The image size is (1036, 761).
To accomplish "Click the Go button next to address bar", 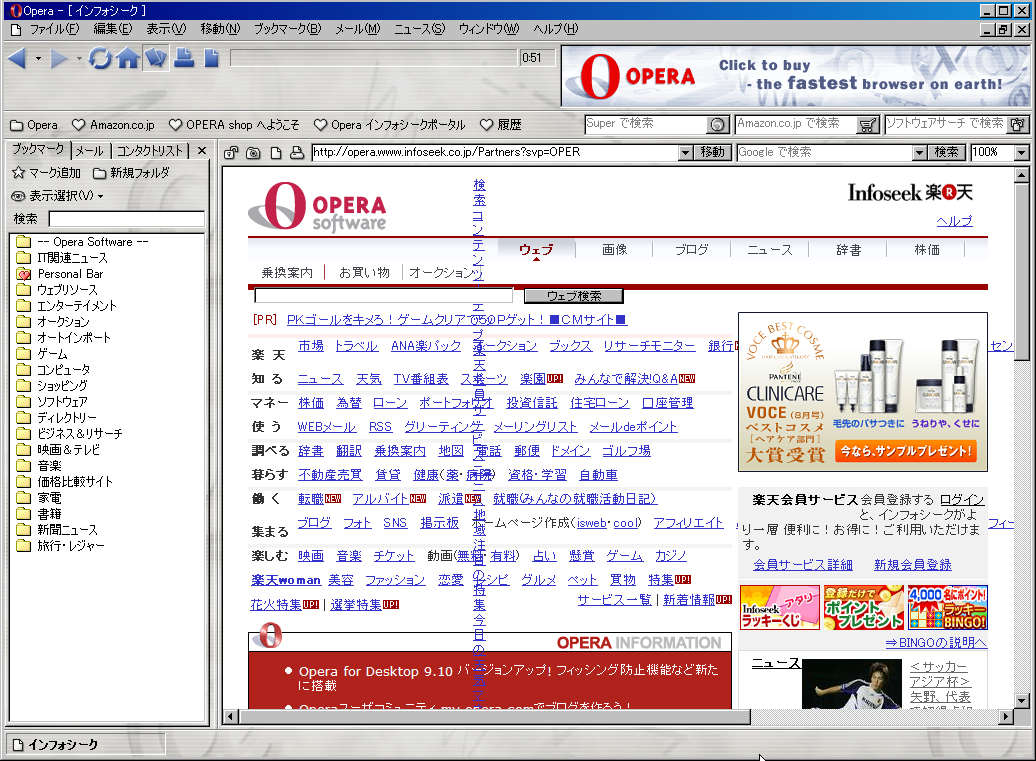I will [x=712, y=153].
